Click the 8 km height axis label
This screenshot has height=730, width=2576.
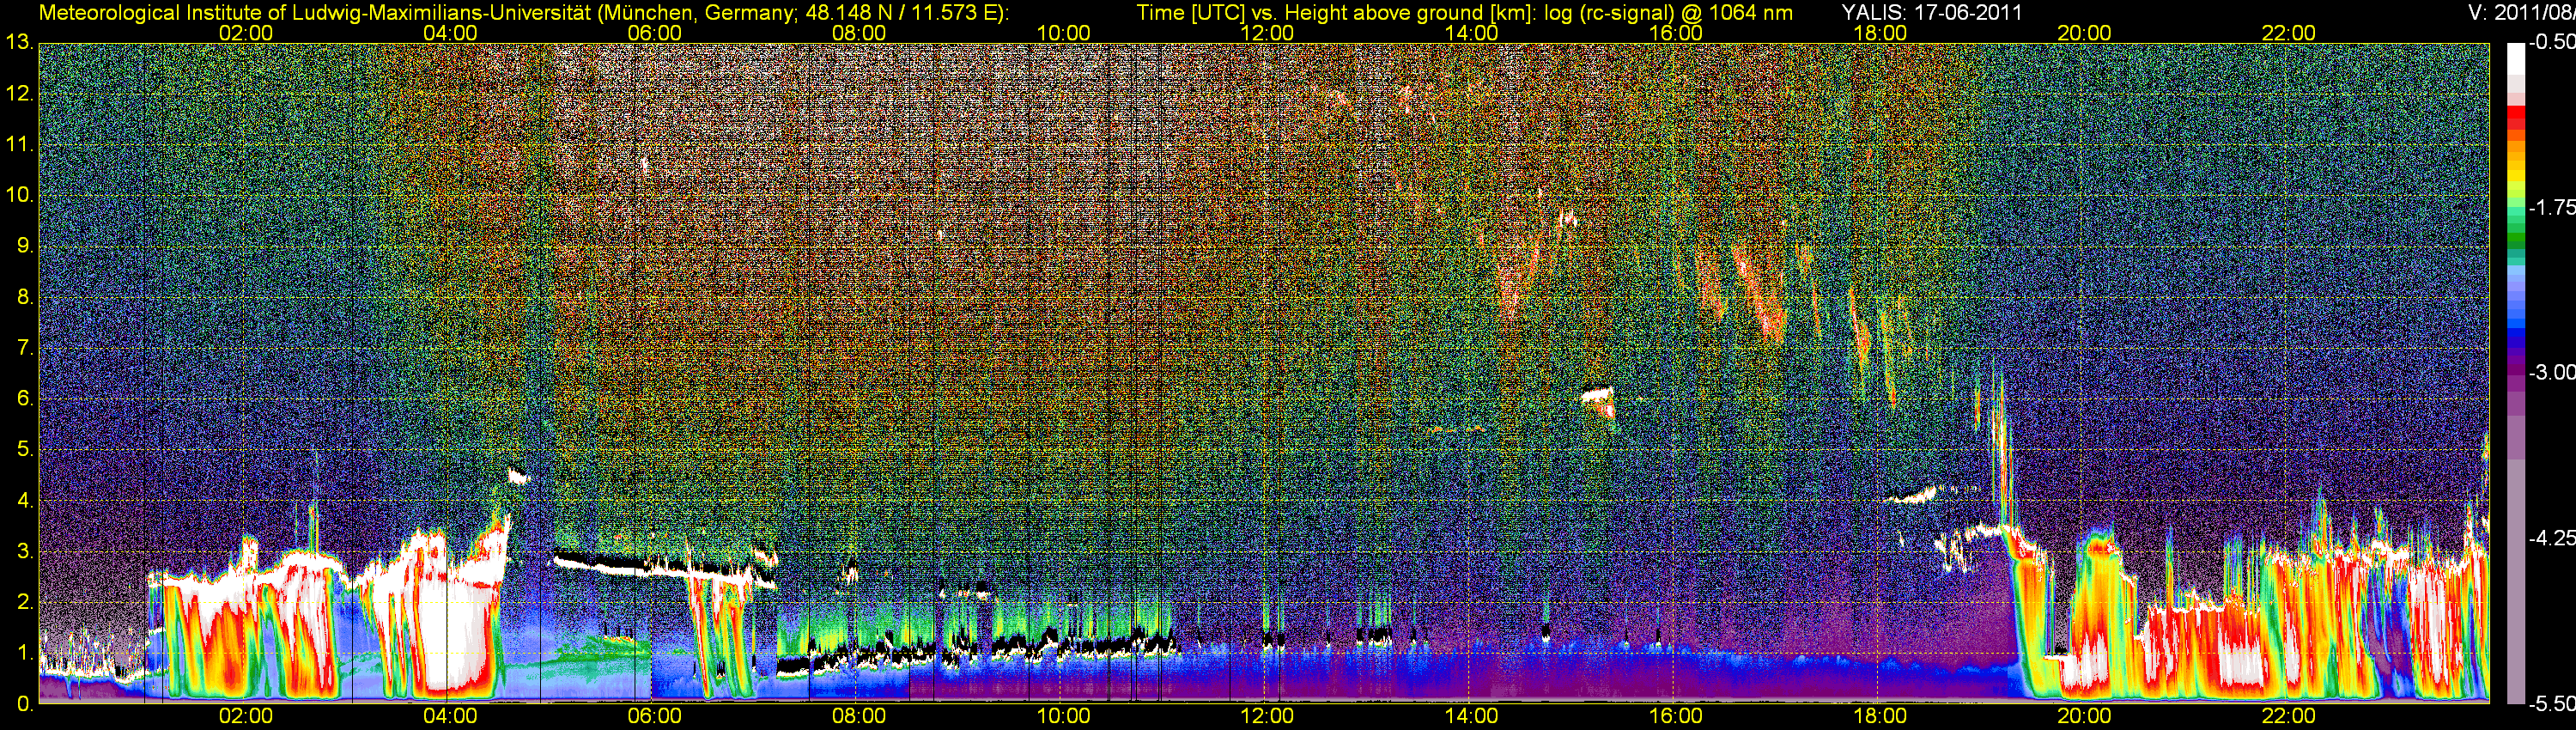coord(25,297)
